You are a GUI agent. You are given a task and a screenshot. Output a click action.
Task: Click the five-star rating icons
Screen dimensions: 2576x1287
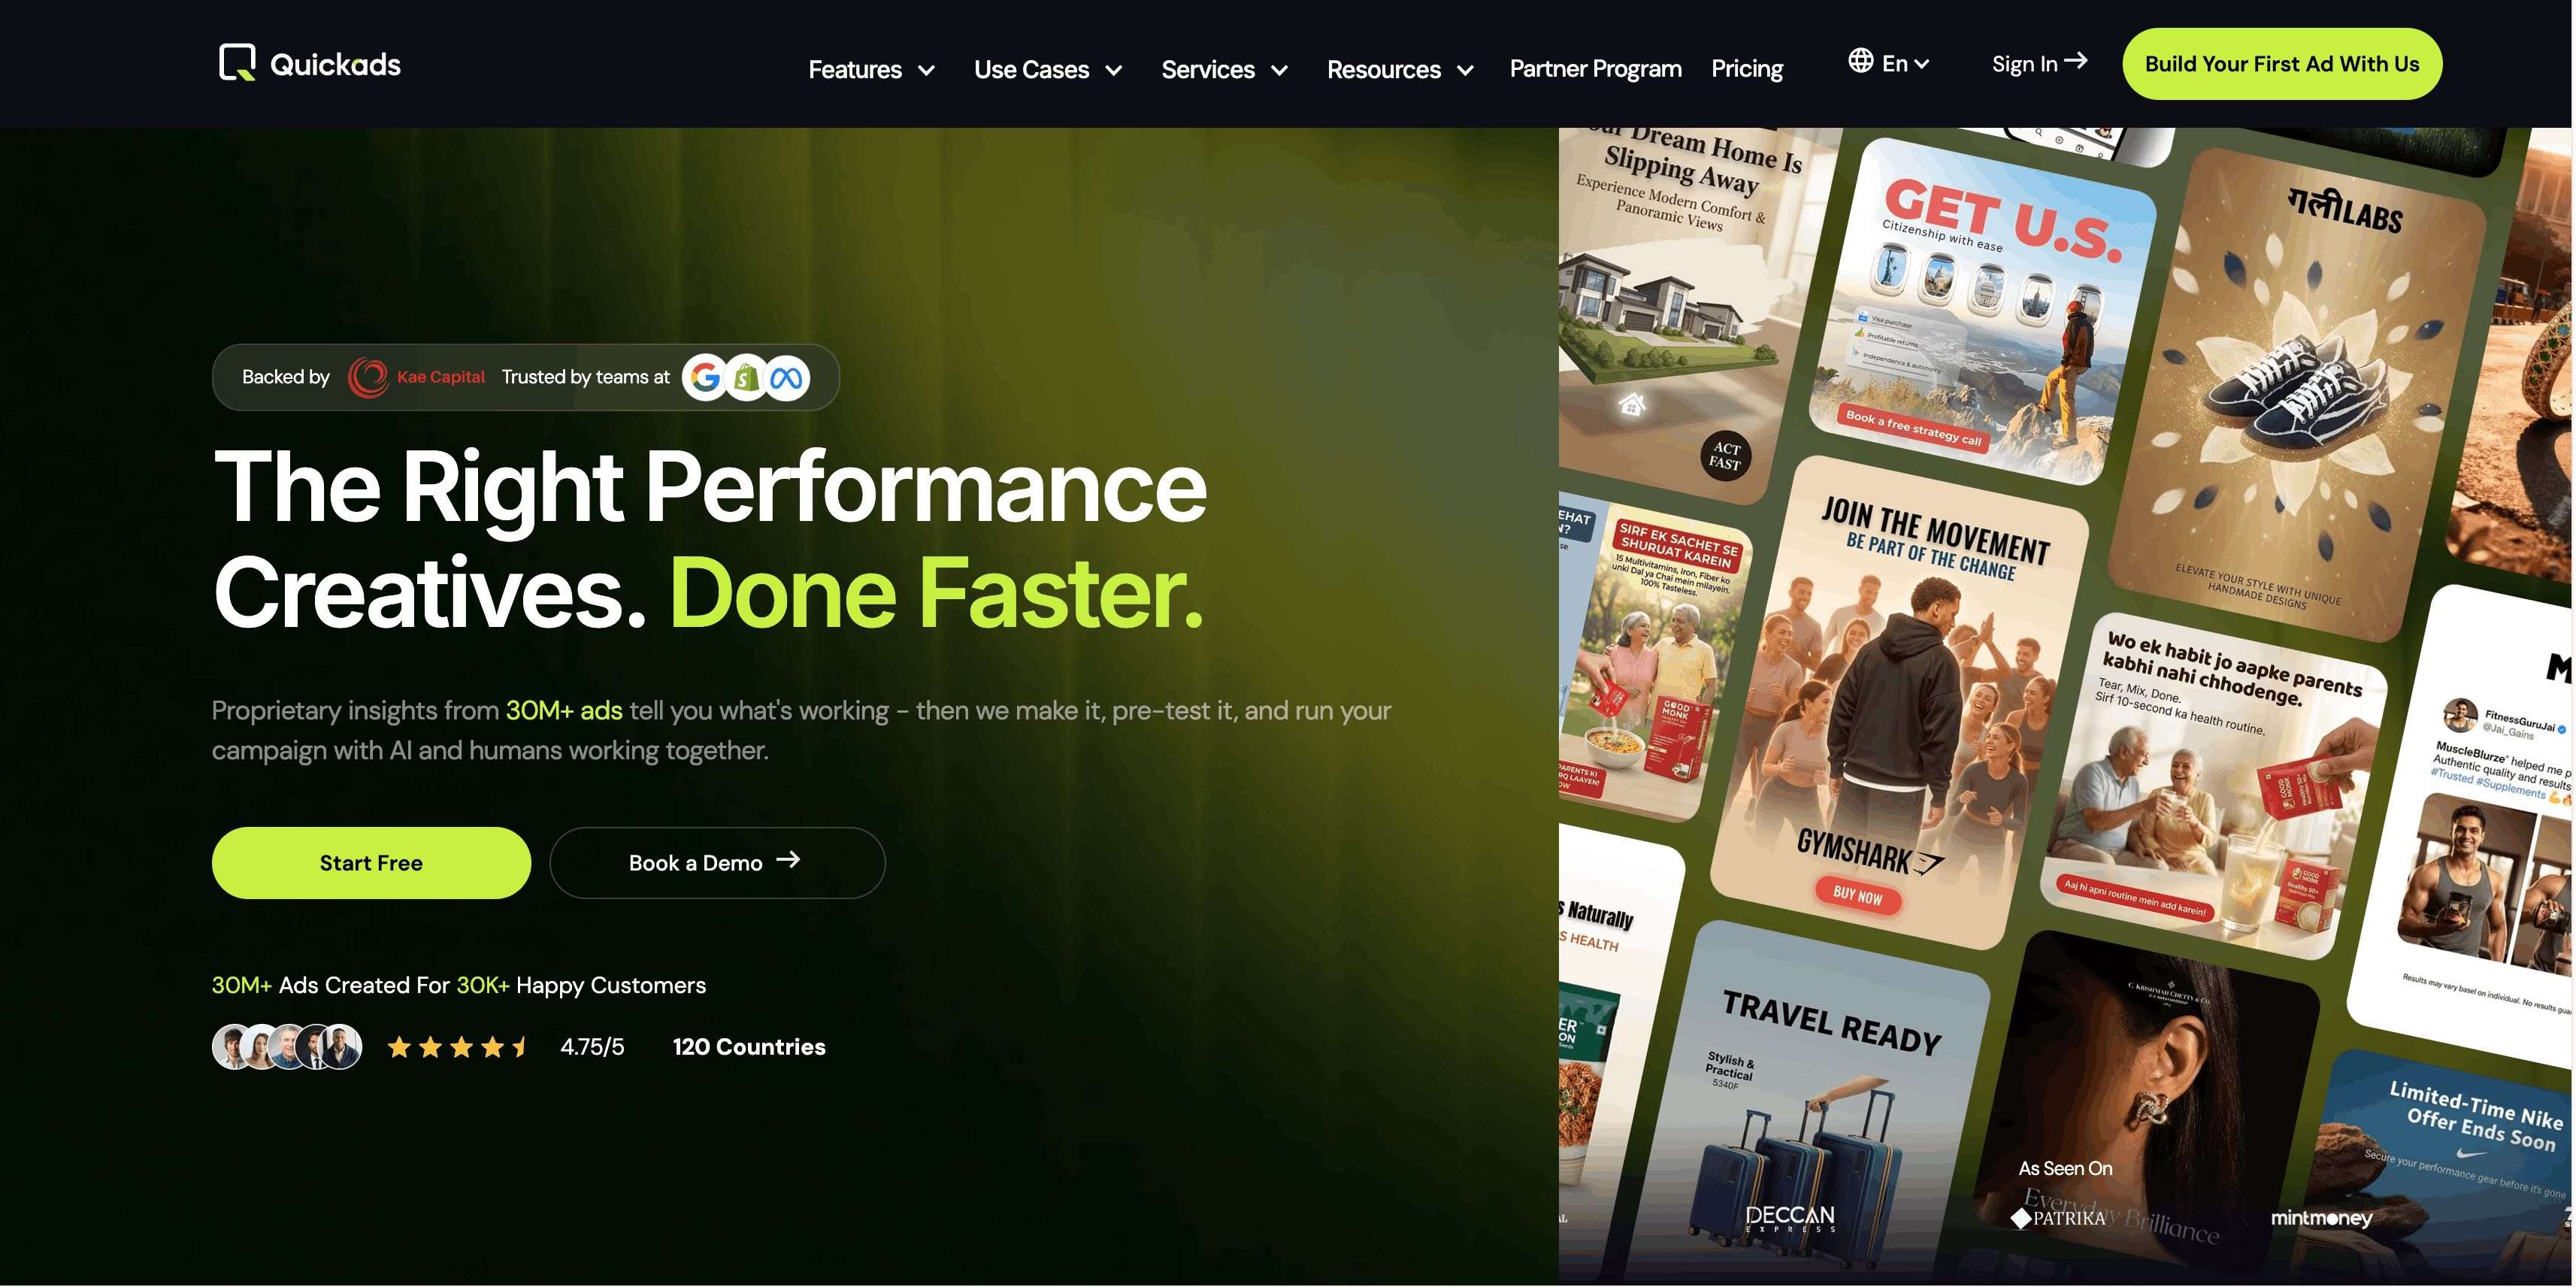pos(458,1047)
